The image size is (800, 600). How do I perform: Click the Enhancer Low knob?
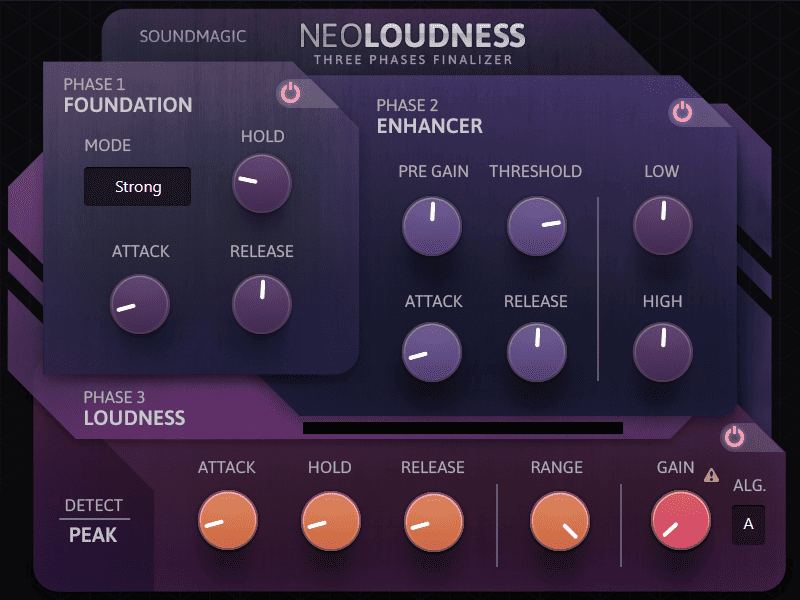(663, 224)
